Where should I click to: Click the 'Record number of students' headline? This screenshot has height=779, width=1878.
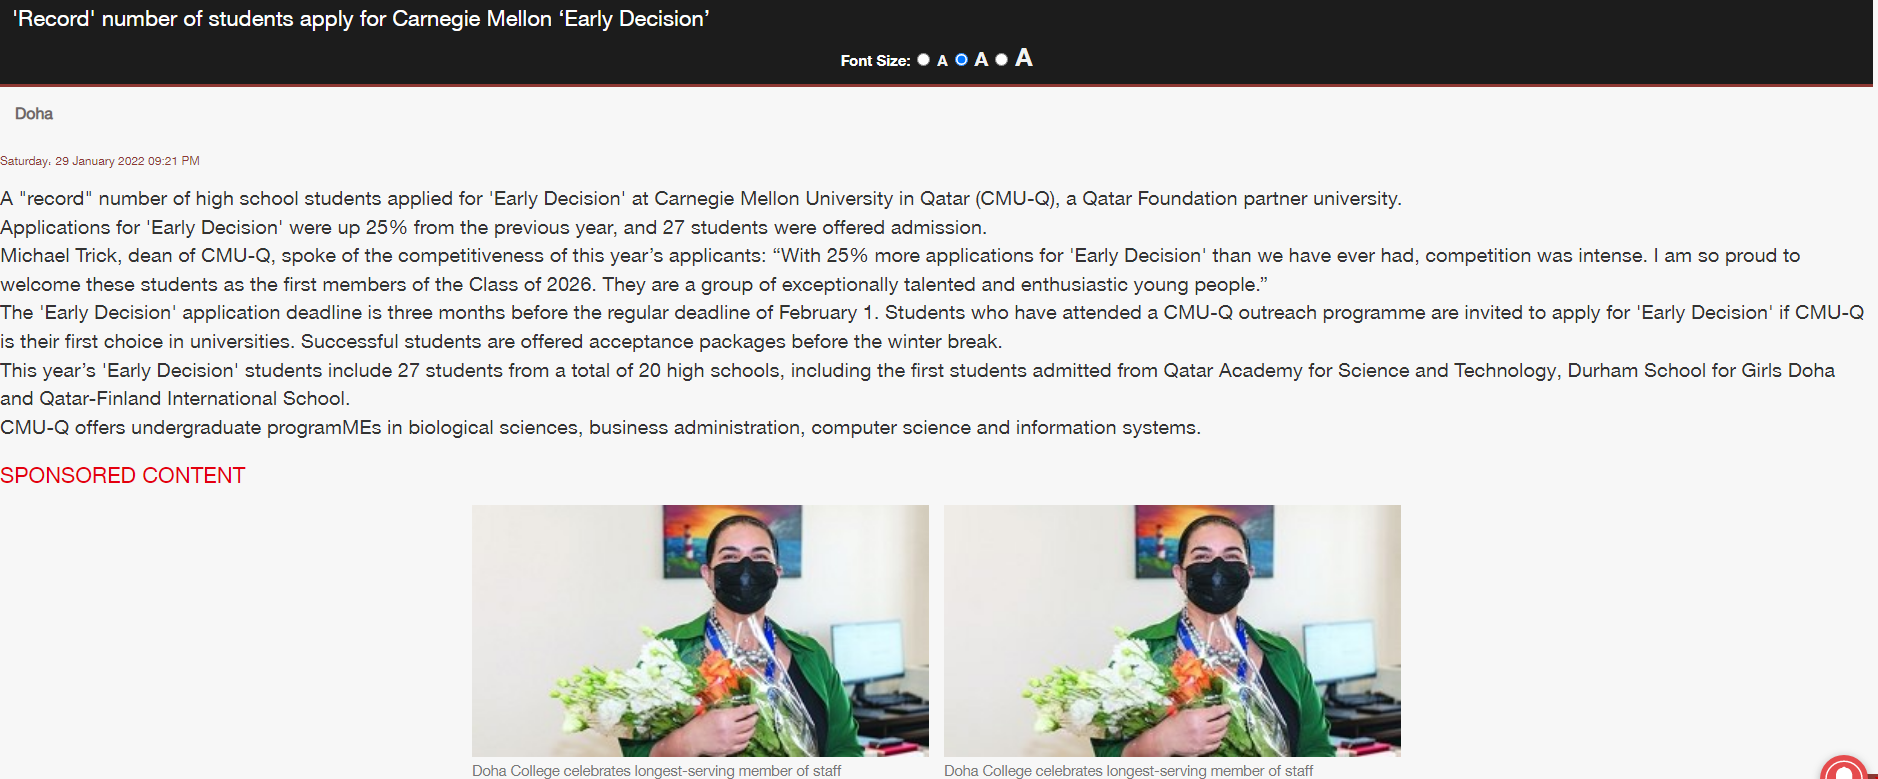tap(361, 19)
